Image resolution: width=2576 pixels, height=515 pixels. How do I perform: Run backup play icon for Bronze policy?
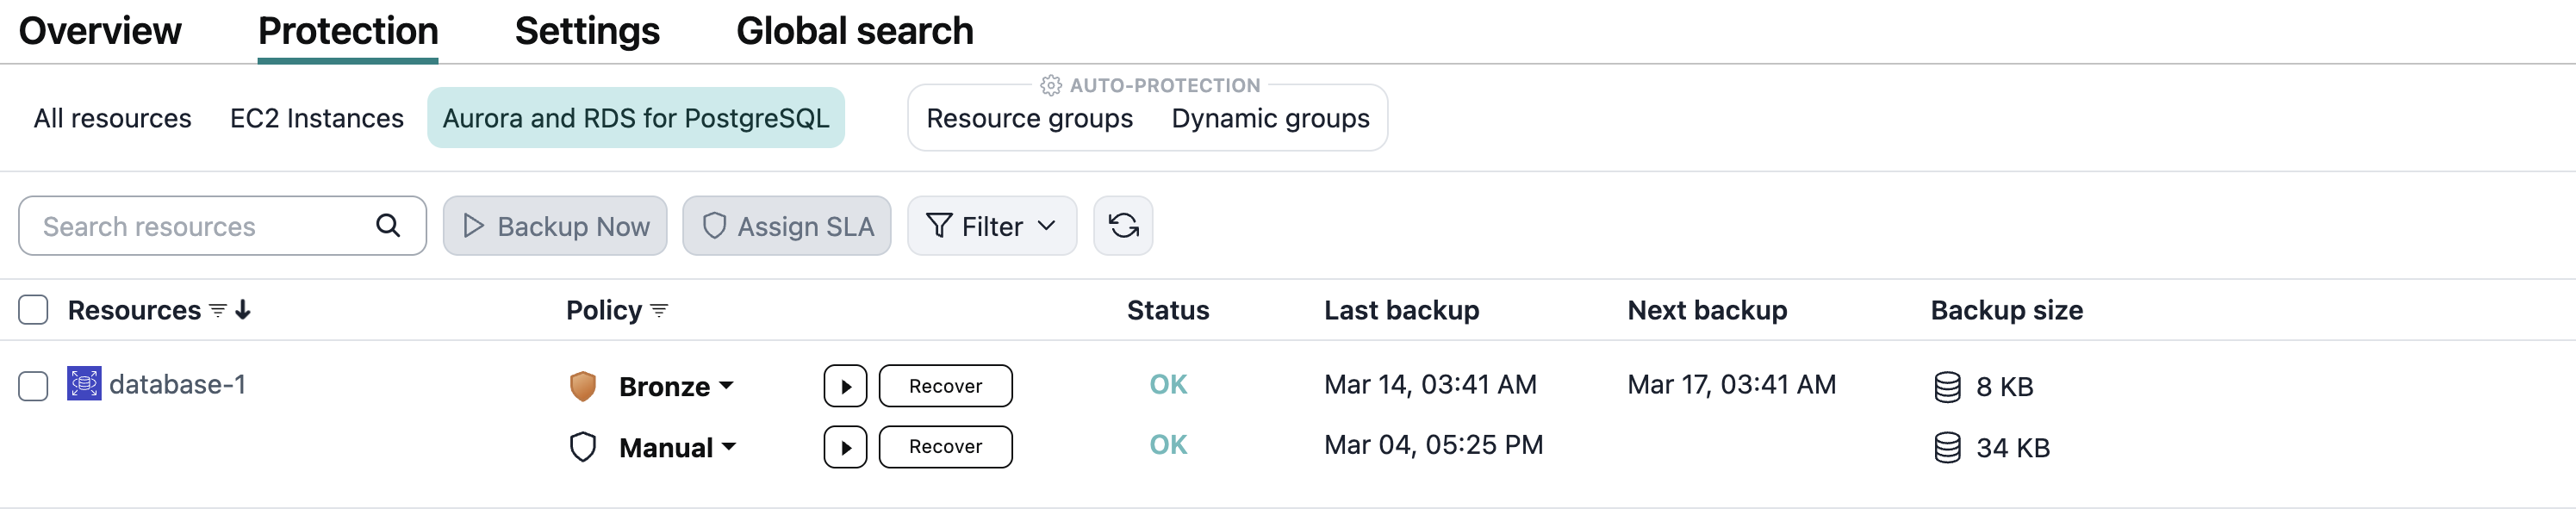[845, 386]
